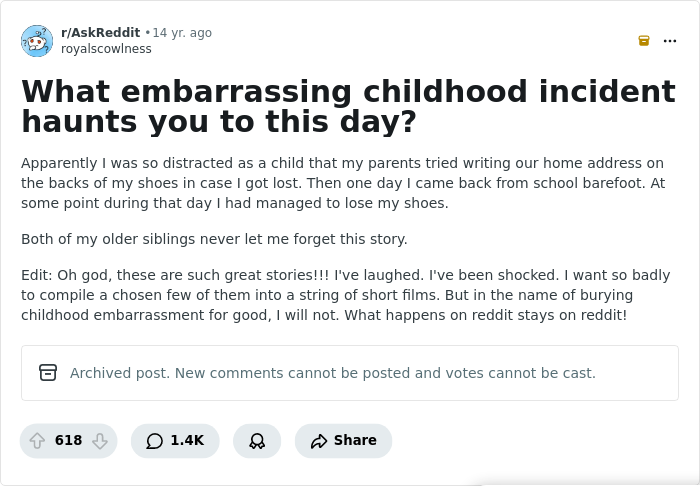This screenshot has height=486, width=700.
Task: Give an award using the award icon
Action: (x=257, y=441)
